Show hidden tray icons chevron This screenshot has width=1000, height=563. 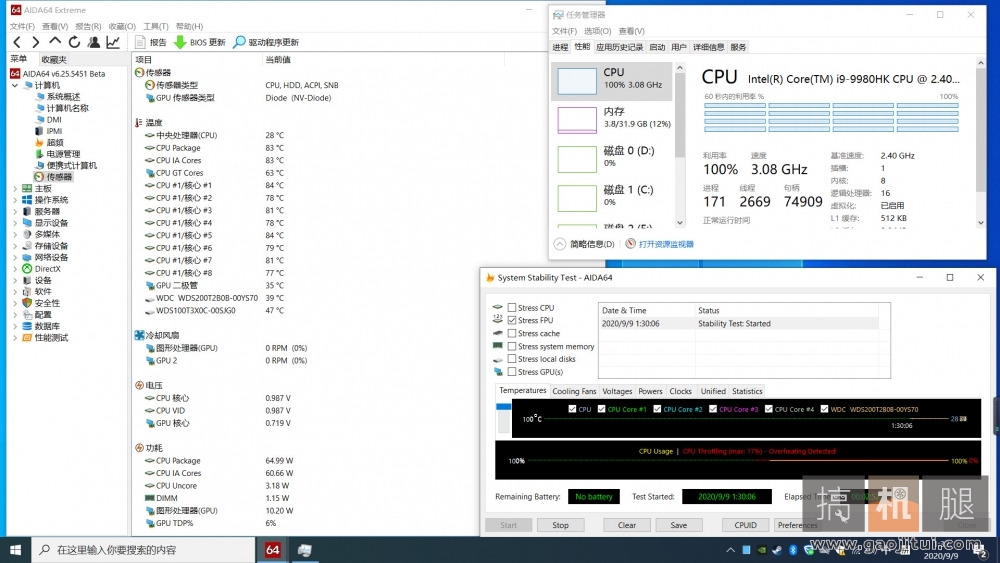tap(730, 550)
